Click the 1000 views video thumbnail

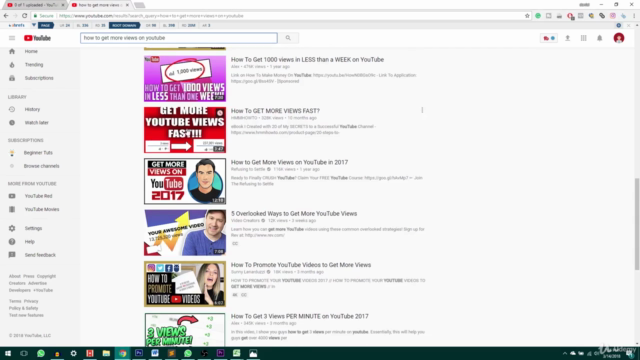click(185, 79)
